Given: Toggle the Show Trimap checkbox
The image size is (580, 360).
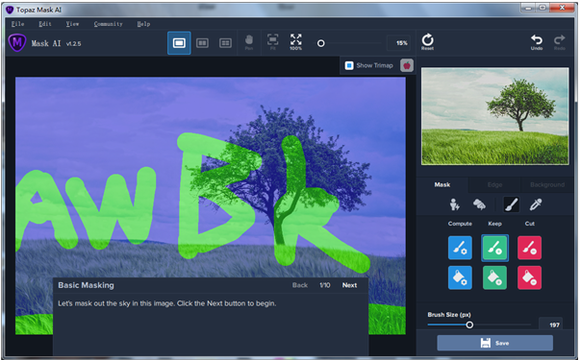Looking at the screenshot, I should tap(349, 65).
